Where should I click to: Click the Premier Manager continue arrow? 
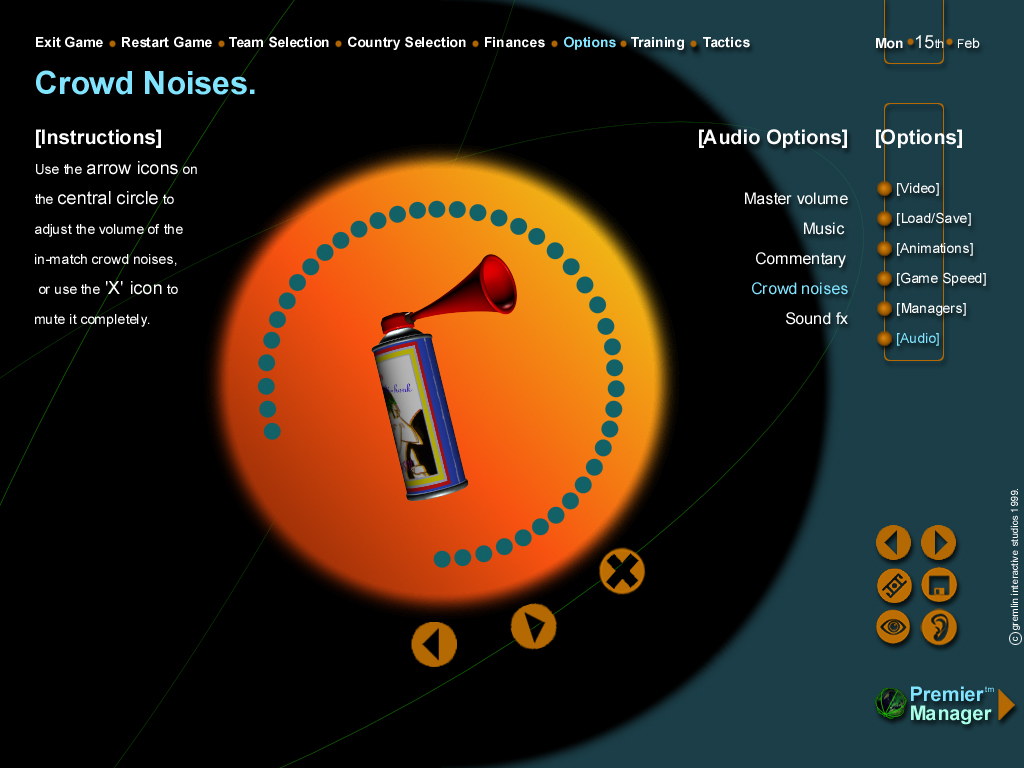click(x=1006, y=705)
